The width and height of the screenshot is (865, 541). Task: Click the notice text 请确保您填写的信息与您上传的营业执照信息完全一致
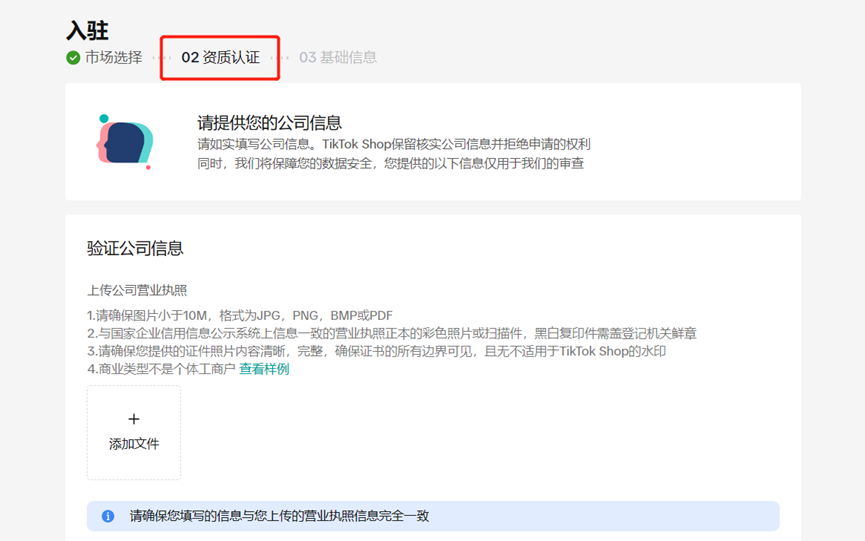[279, 516]
